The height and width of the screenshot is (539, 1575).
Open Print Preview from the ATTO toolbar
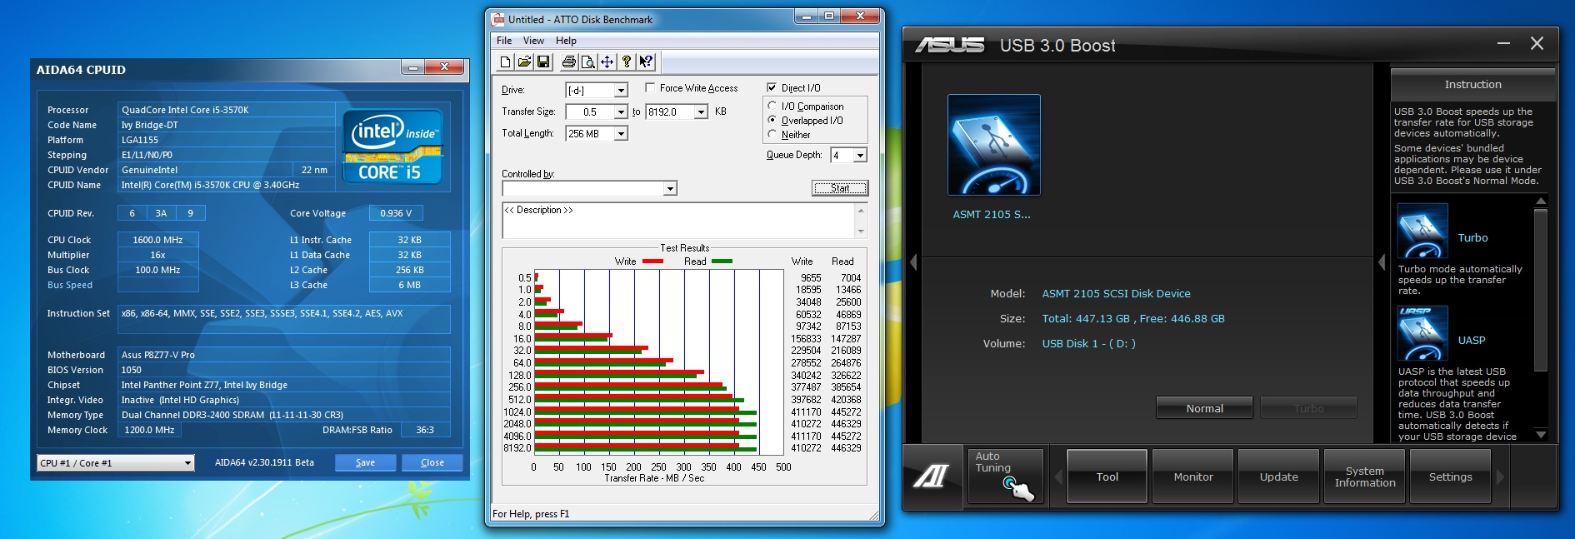point(588,62)
